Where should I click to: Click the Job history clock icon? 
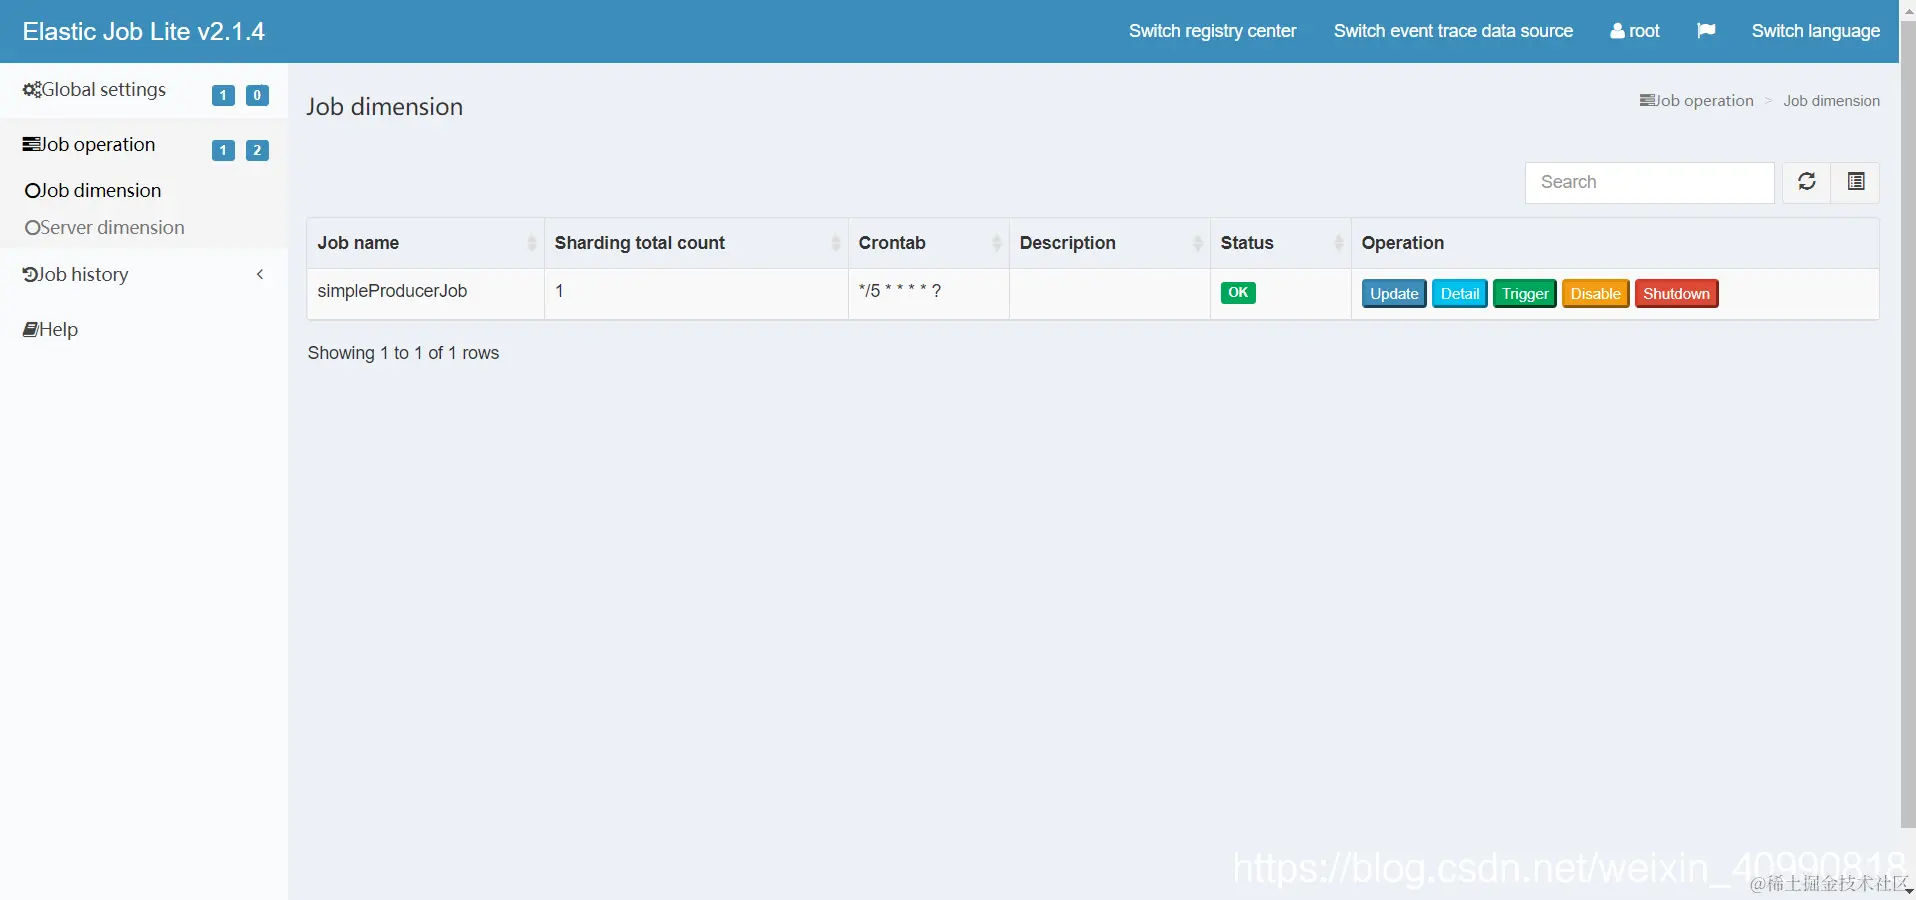pyautogui.click(x=30, y=274)
